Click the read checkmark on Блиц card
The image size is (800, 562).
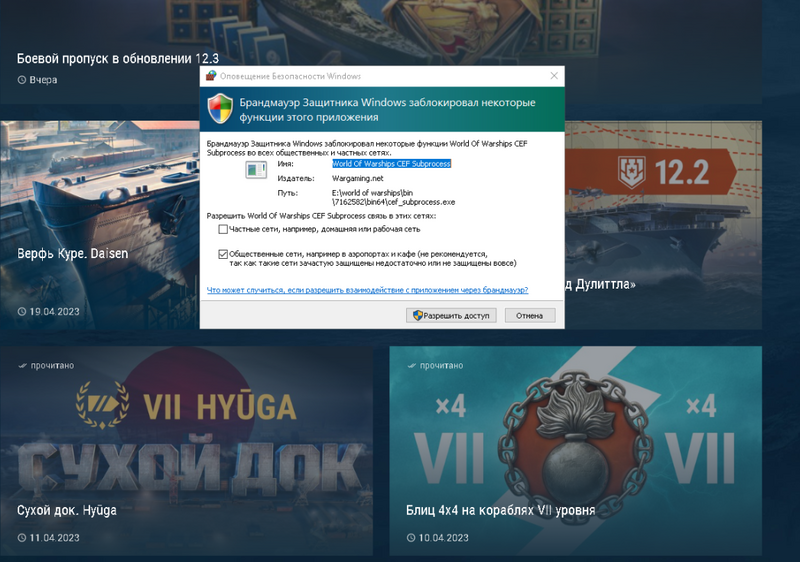point(411,366)
